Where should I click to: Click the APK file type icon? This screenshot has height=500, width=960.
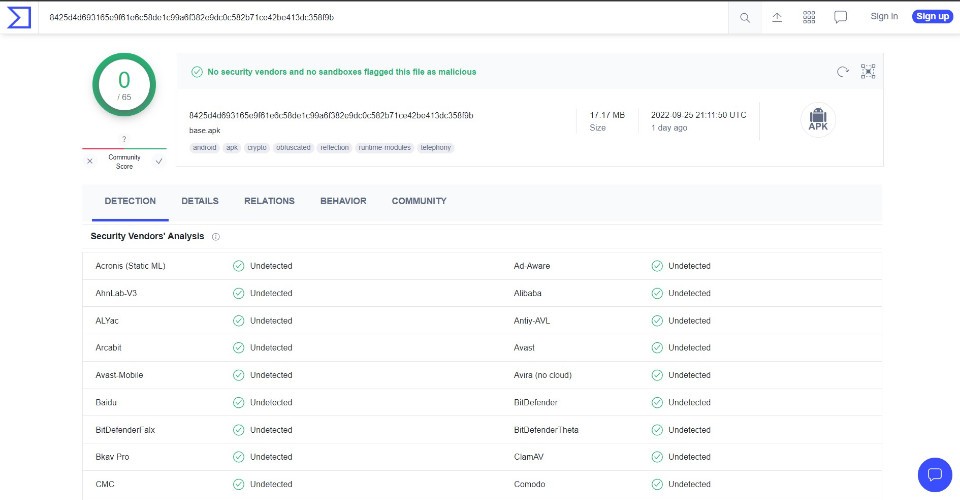coord(818,120)
